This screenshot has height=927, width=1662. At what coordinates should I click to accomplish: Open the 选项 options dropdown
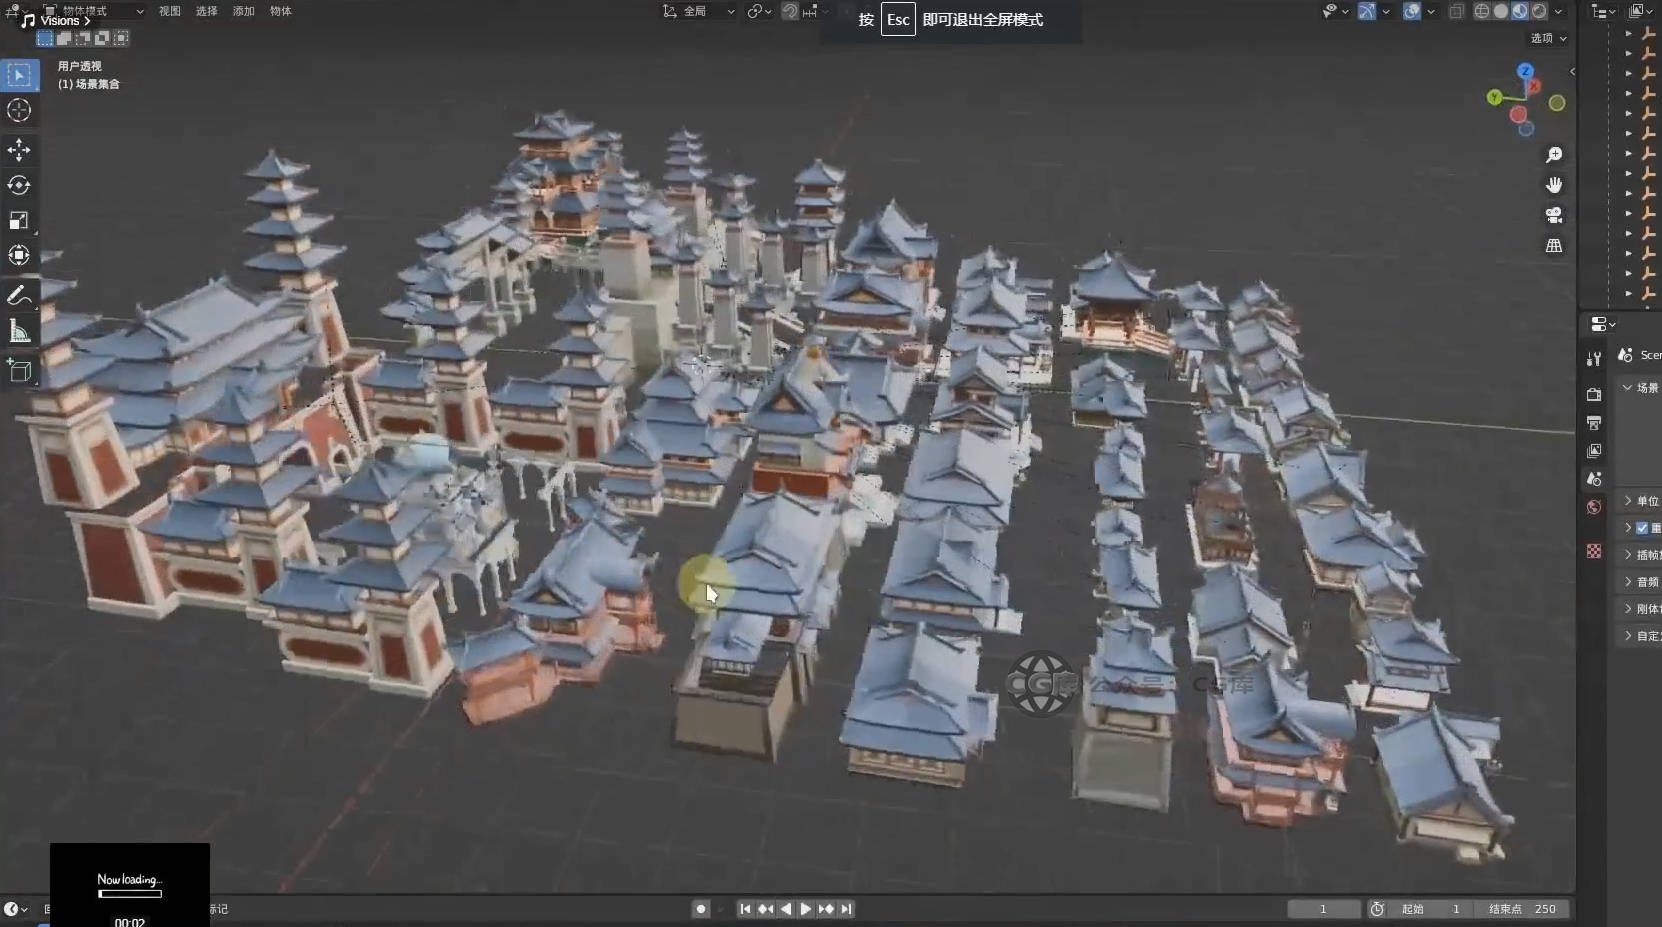coord(1548,38)
